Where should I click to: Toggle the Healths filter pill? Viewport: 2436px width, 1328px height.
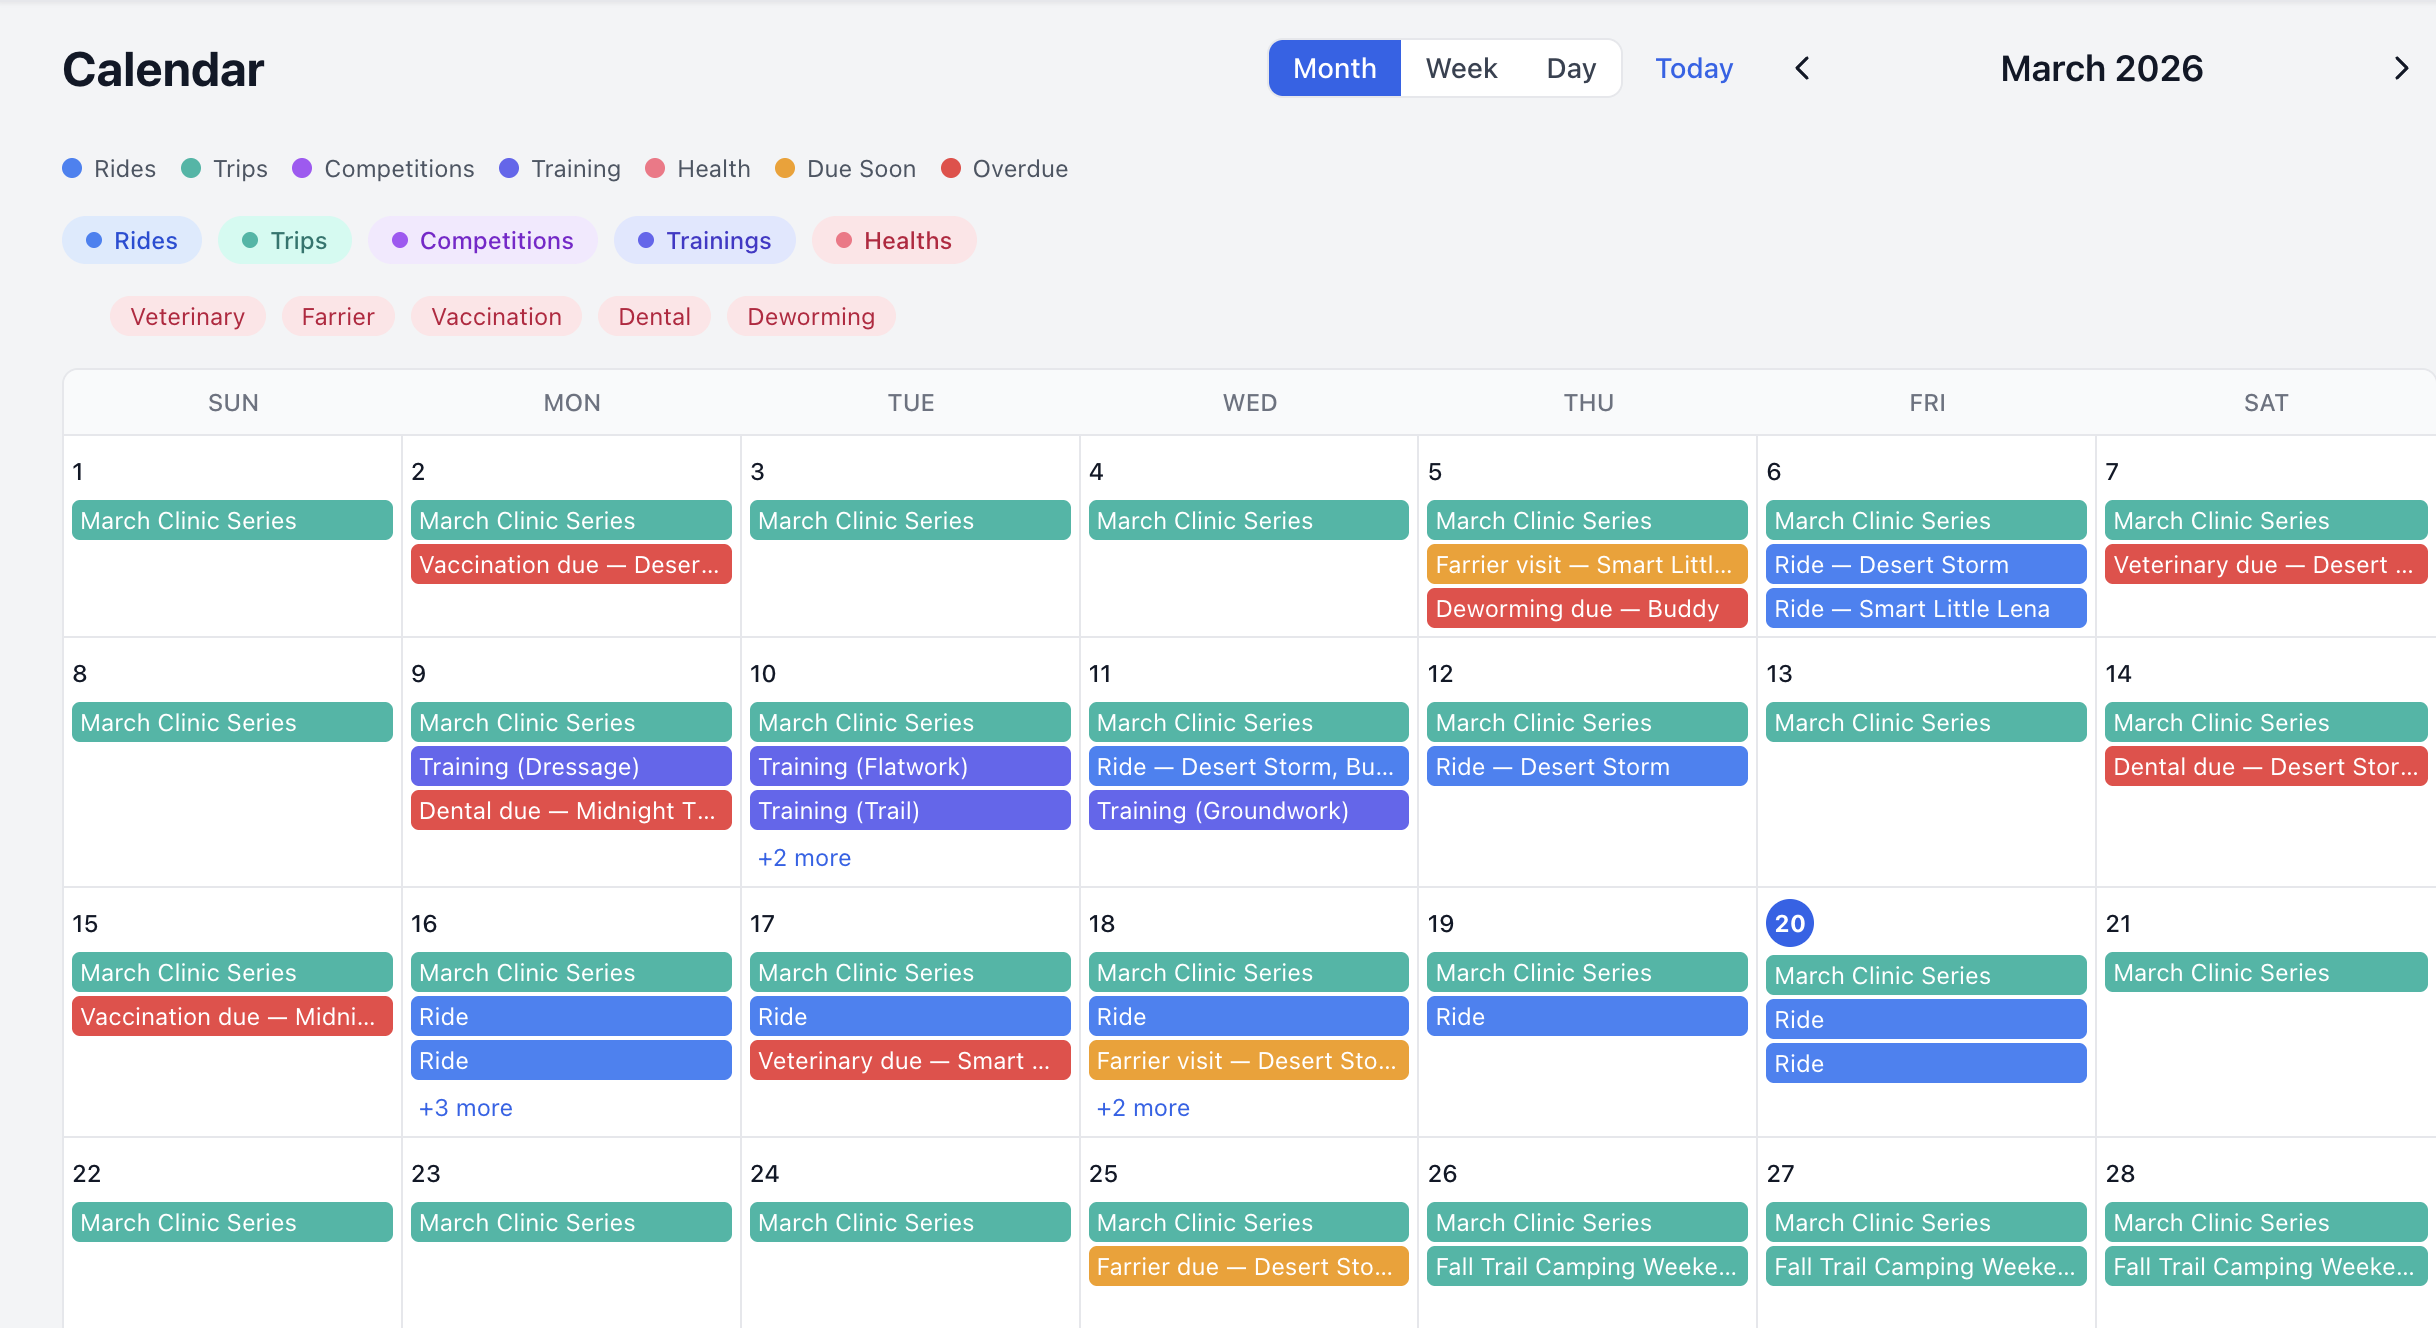click(894, 240)
